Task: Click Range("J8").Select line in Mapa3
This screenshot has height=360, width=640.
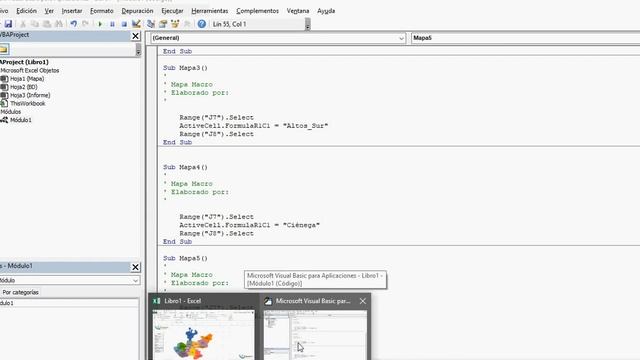Action: [216, 134]
